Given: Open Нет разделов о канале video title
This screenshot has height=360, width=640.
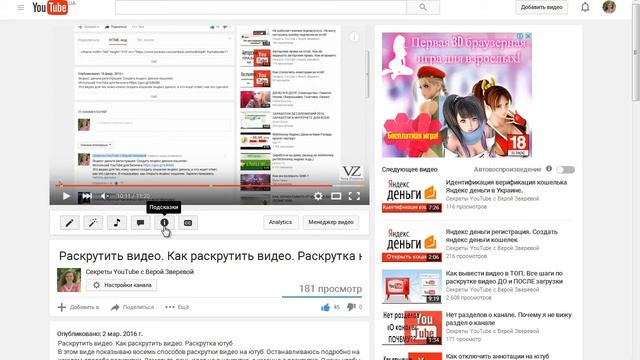Looking at the screenshot, I should (509, 319).
